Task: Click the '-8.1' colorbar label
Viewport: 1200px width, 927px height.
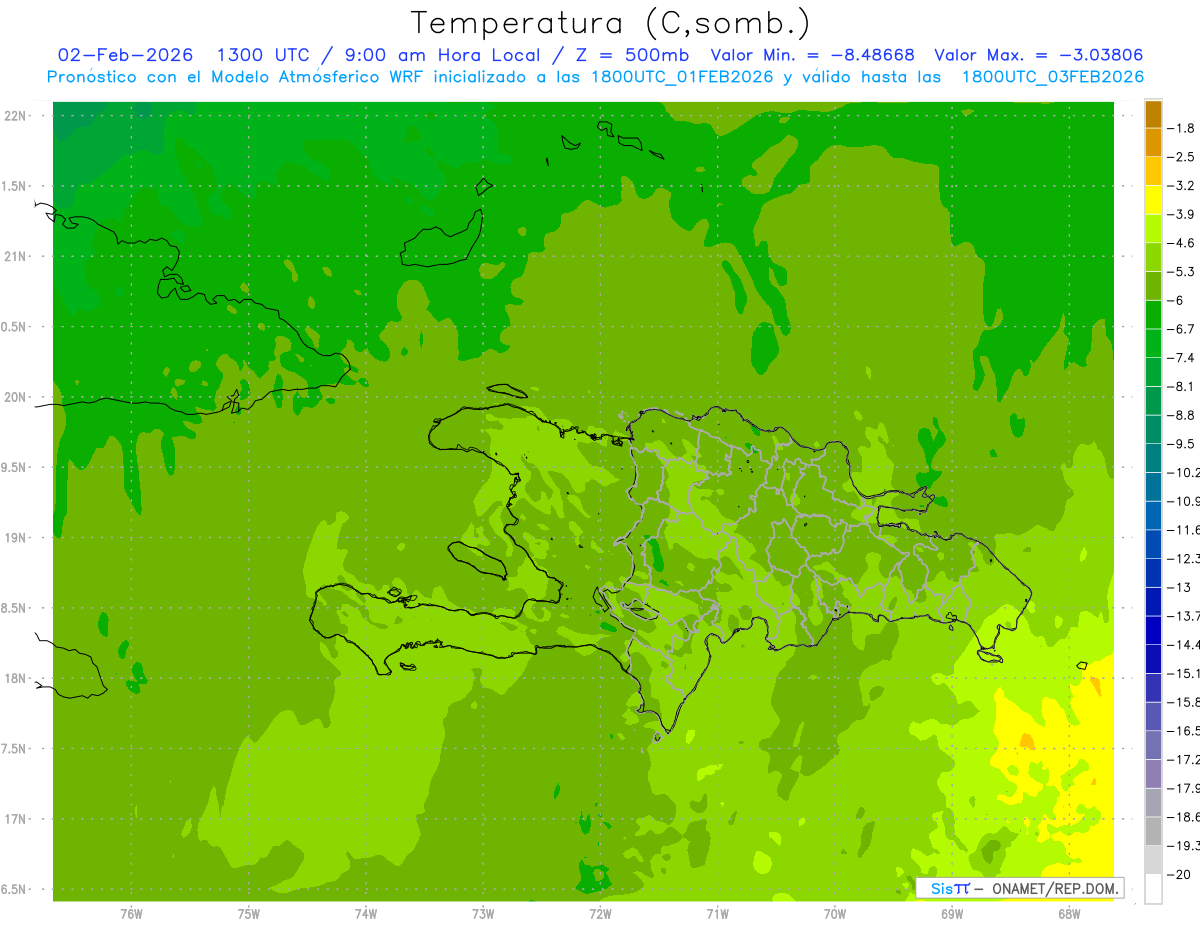Action: 1181,386
